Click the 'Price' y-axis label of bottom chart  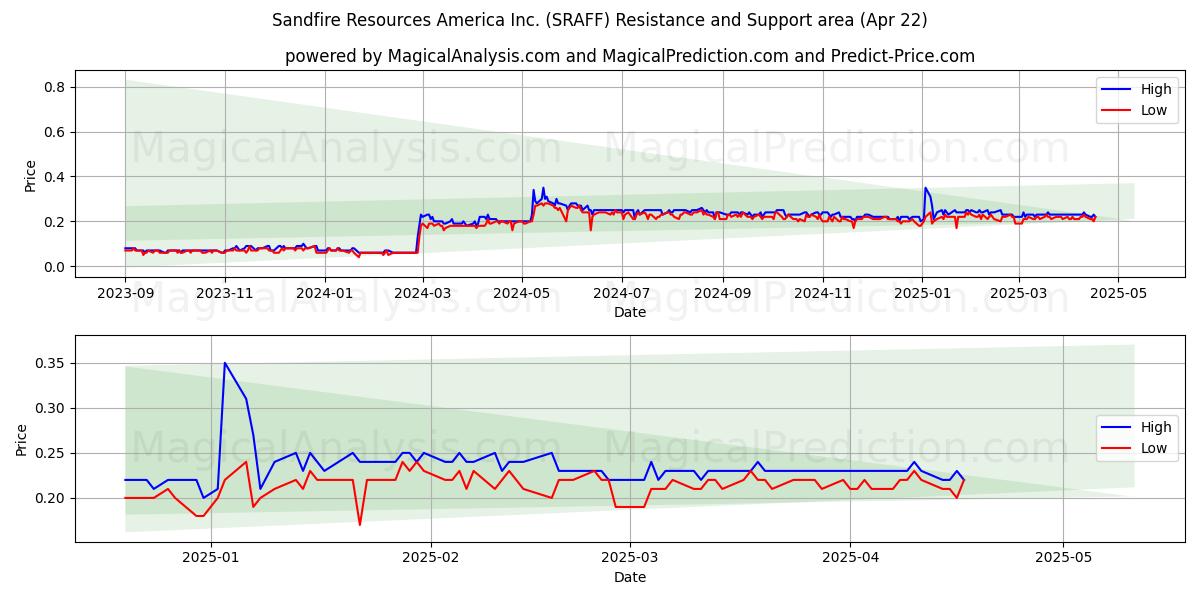tap(22, 439)
